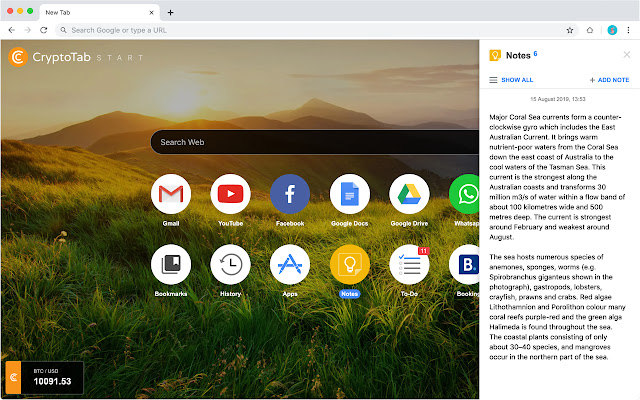Open the BTC / USD price widget
This screenshot has height=400, width=640.
tap(44, 376)
